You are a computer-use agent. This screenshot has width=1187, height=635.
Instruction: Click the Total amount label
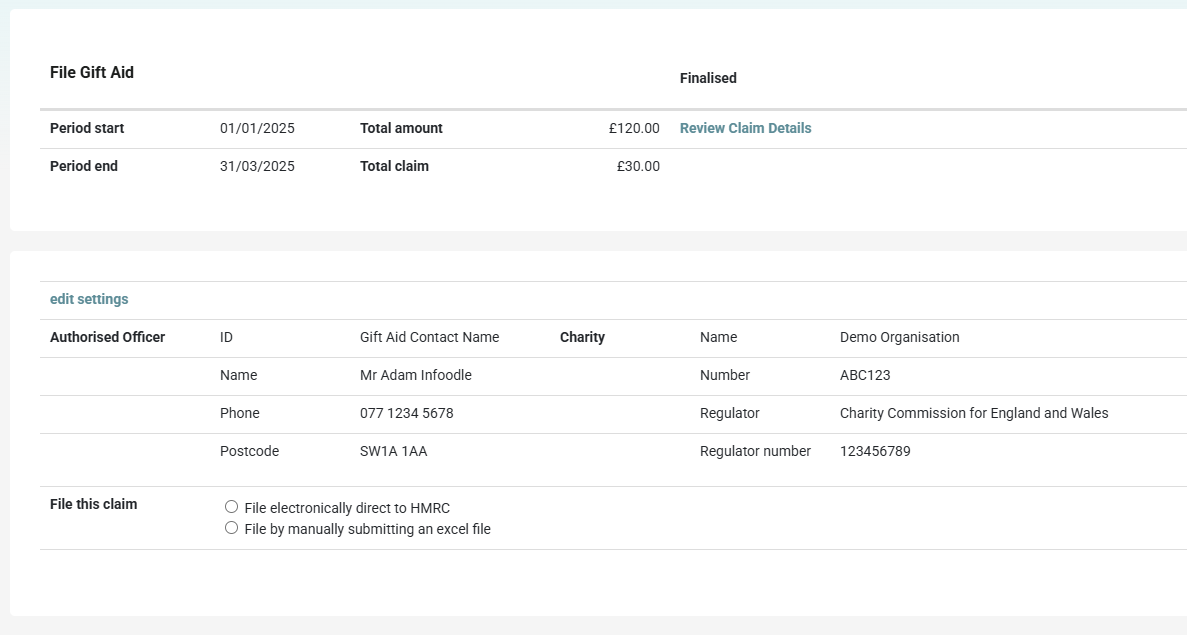pos(401,129)
